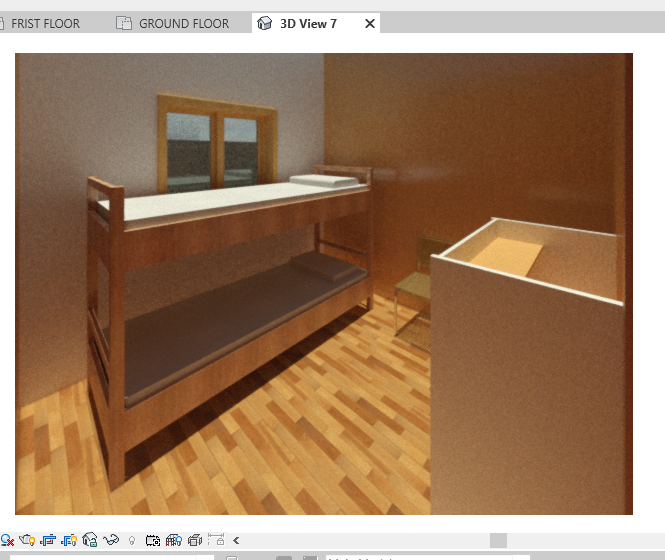Click the horizontal scrollbar thumb below the view
665x560 pixels.
tap(498, 540)
